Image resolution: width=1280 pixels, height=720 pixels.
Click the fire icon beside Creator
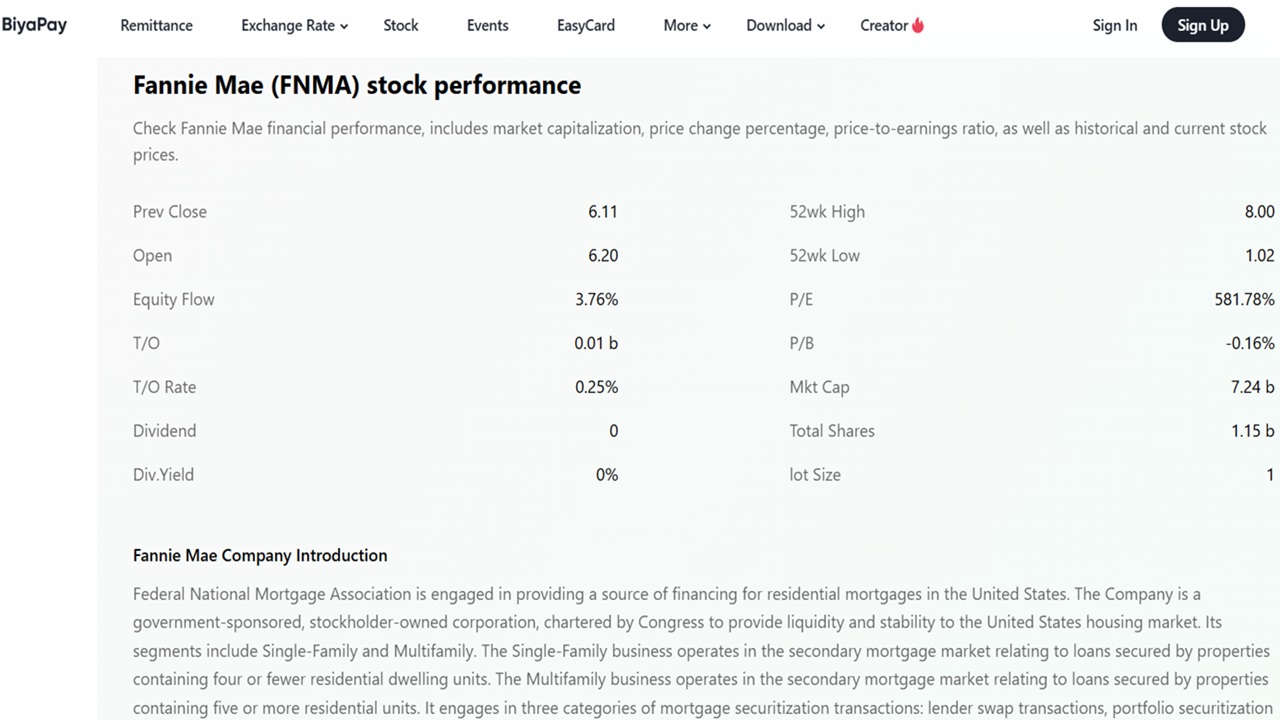(x=919, y=24)
